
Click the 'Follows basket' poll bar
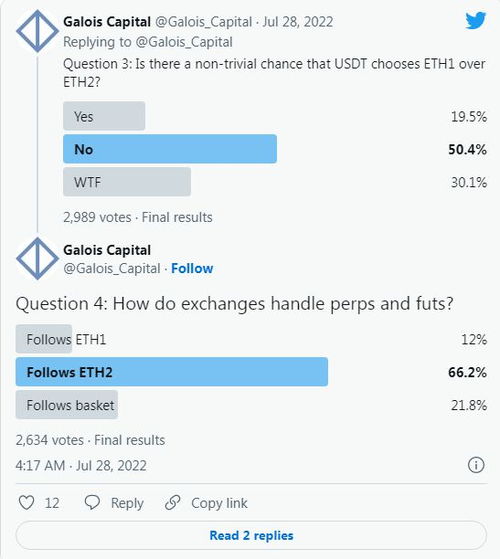coord(67,405)
